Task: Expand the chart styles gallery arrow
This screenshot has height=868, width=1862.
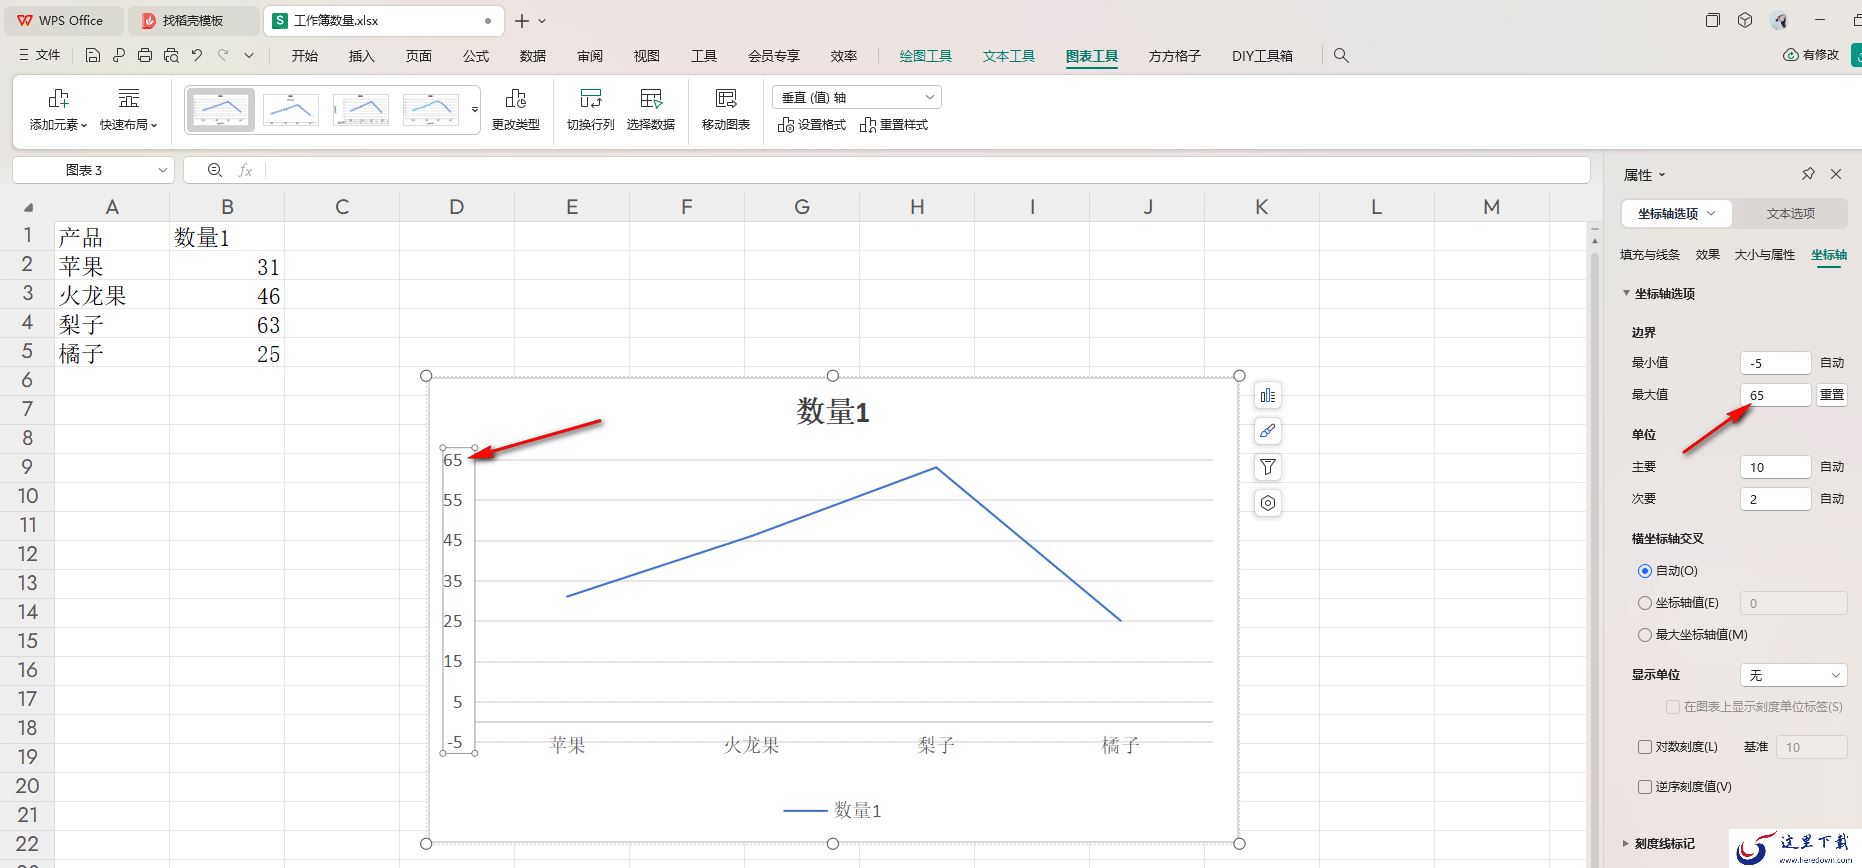Action: [x=475, y=110]
